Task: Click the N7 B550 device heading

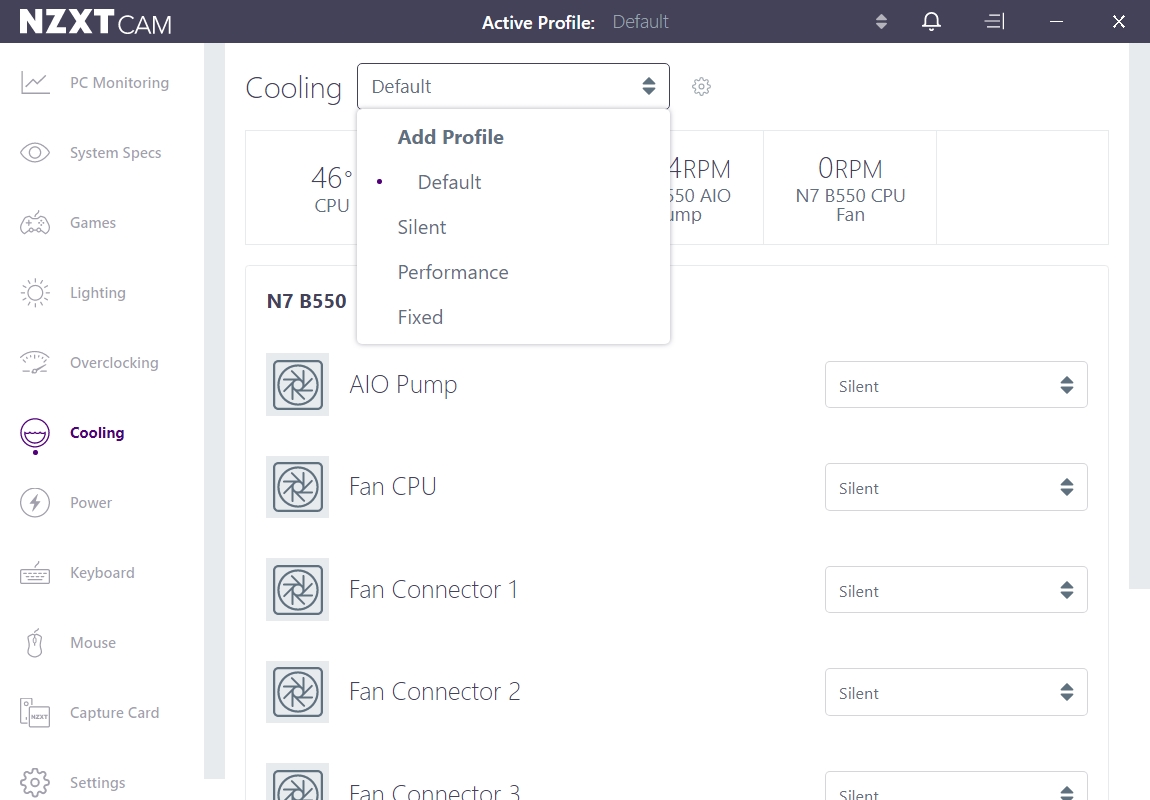Action: coord(307,301)
